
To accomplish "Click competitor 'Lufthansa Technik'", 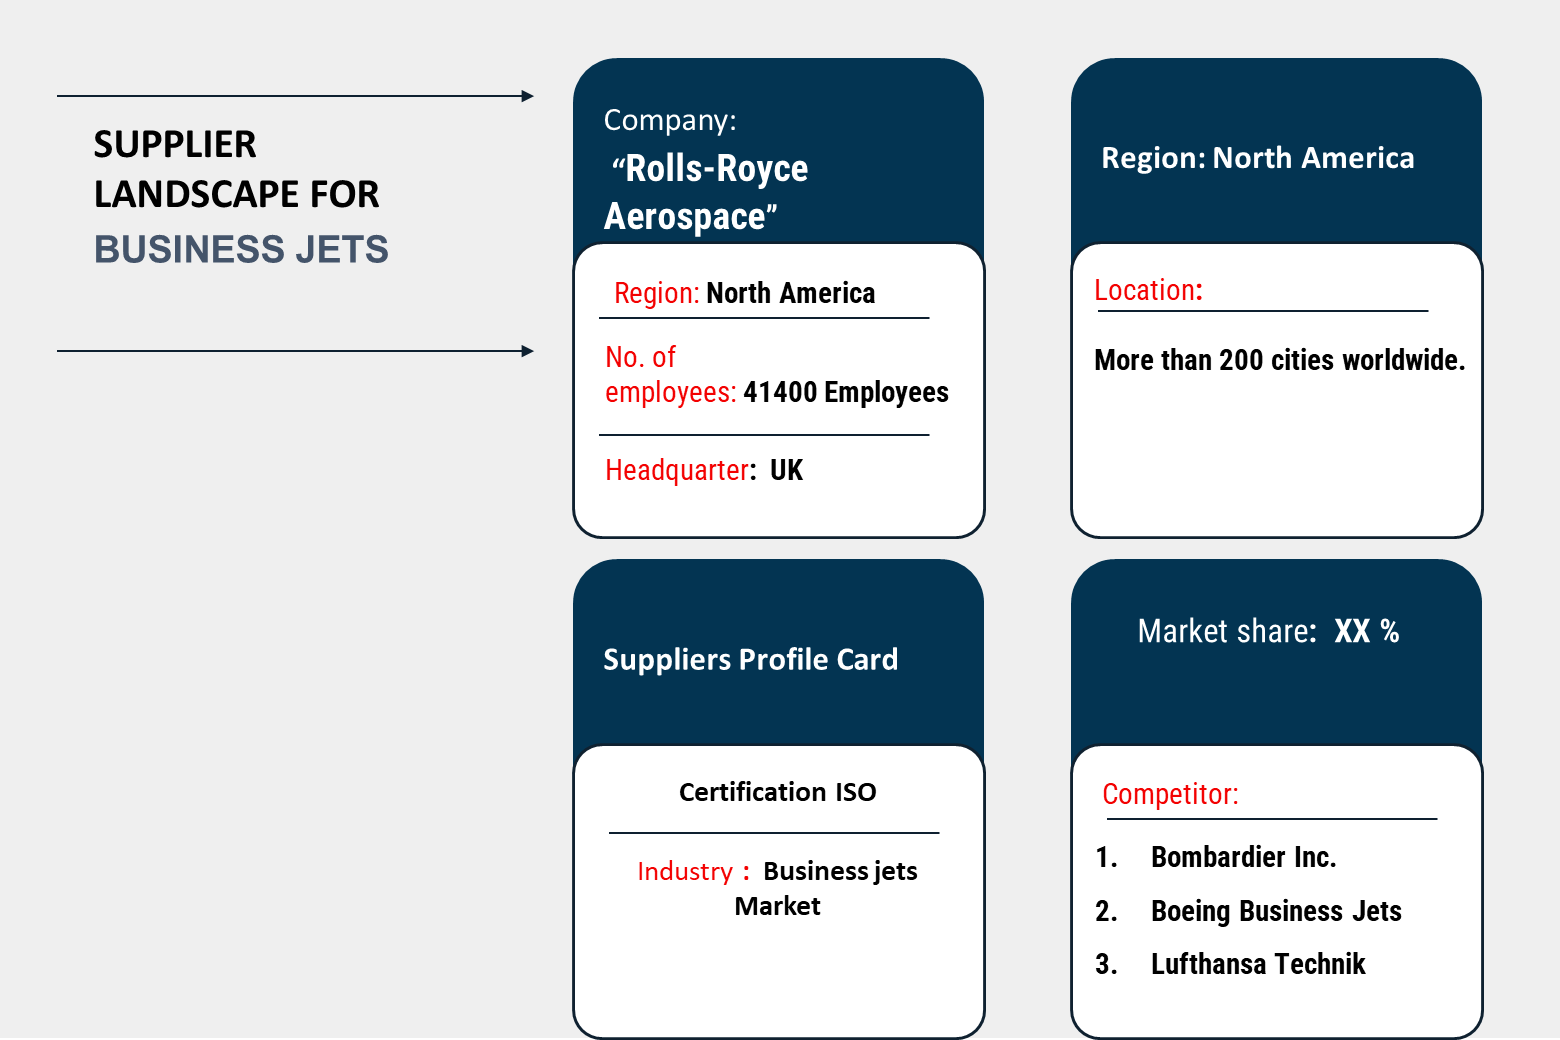I will pos(1258,964).
